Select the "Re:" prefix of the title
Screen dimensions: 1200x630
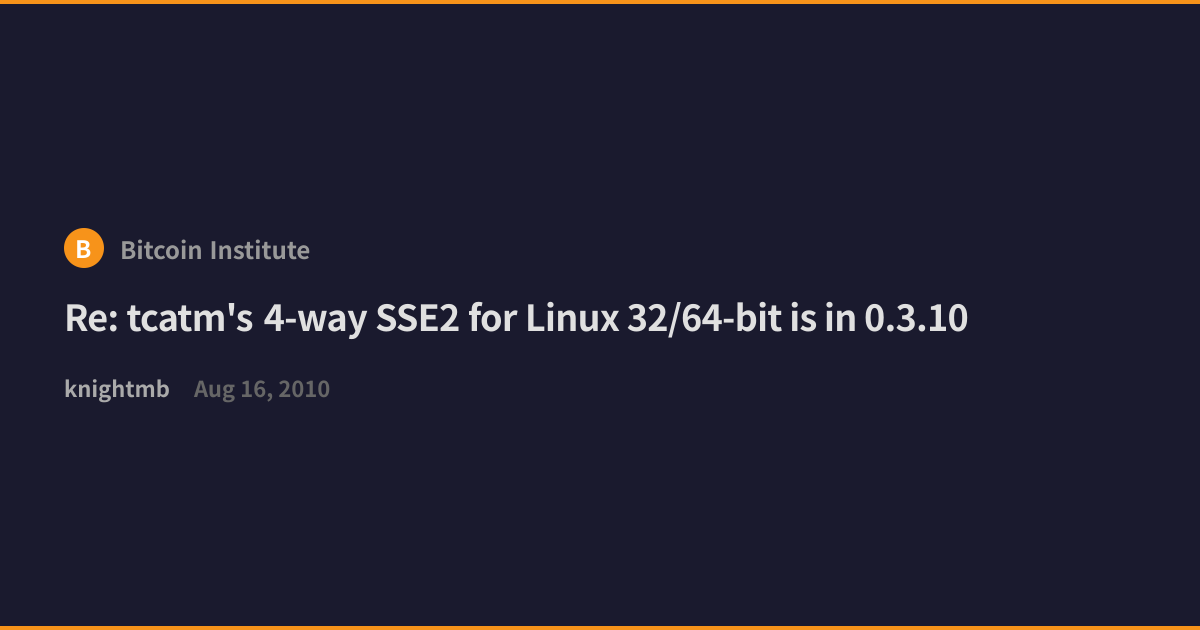90,319
